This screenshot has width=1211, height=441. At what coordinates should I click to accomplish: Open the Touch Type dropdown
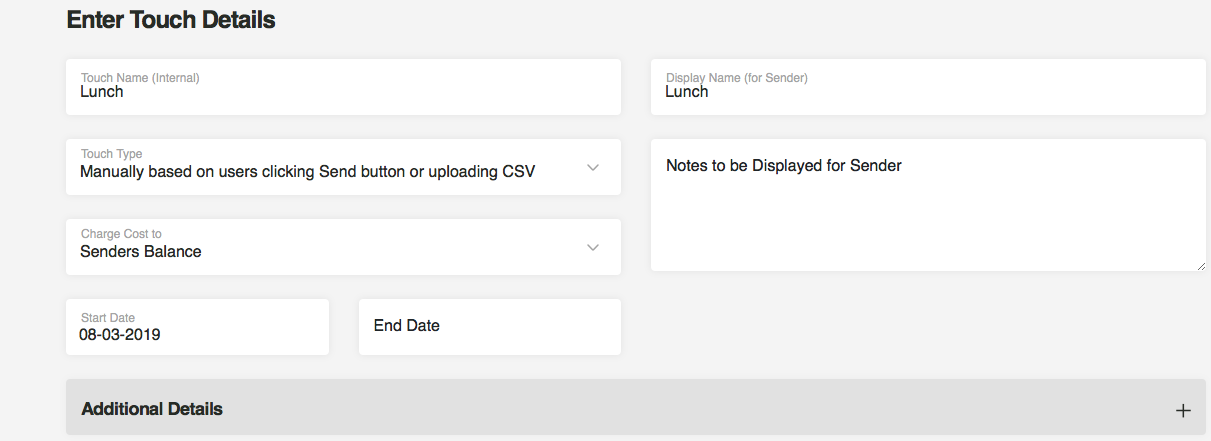point(343,167)
